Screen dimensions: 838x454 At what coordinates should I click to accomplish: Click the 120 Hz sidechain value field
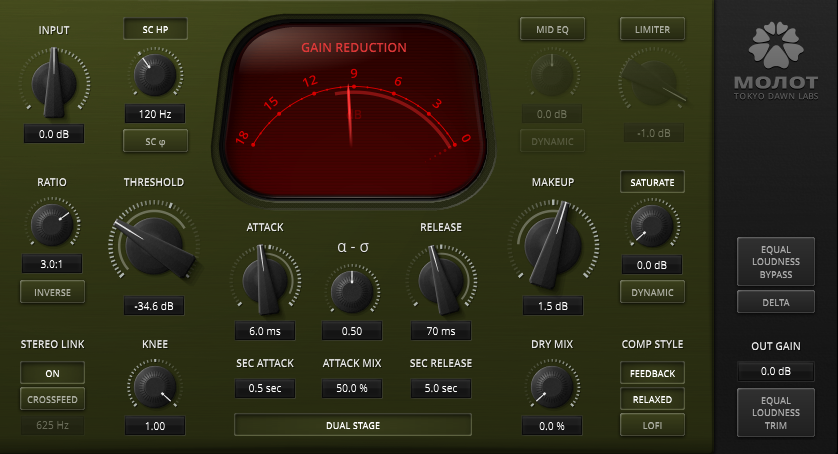155,114
